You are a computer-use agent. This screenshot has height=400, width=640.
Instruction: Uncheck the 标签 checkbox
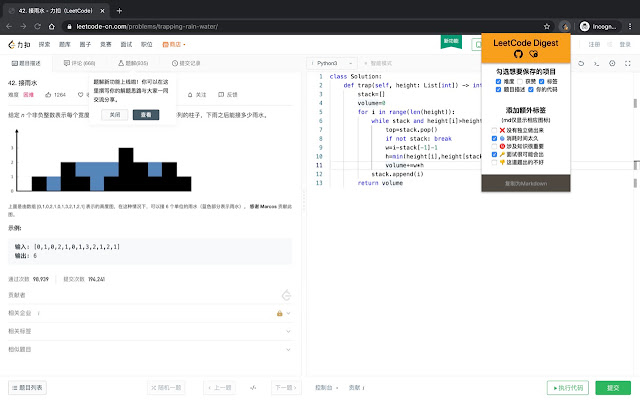pos(541,82)
